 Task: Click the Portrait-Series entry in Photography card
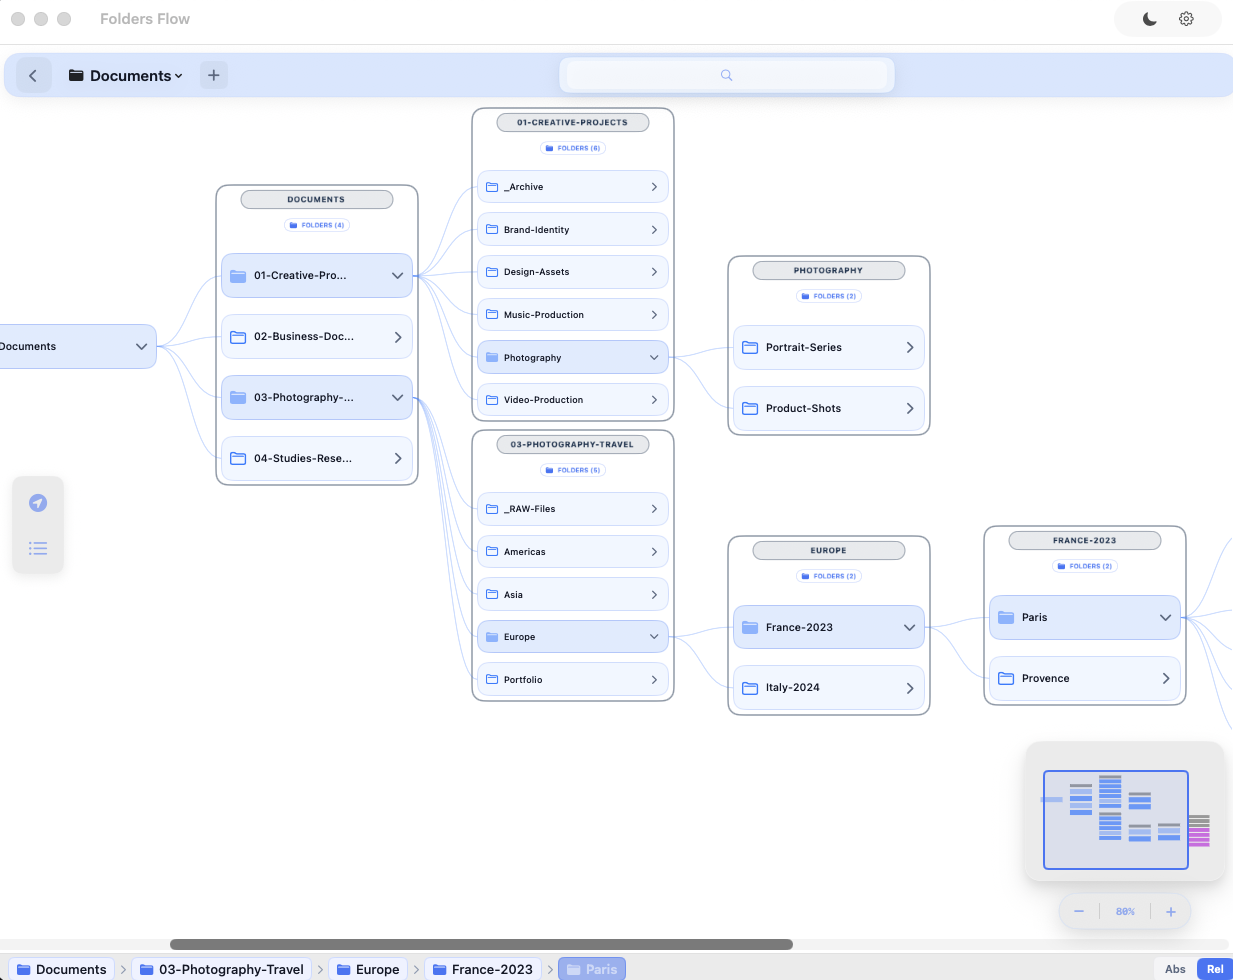coord(828,347)
